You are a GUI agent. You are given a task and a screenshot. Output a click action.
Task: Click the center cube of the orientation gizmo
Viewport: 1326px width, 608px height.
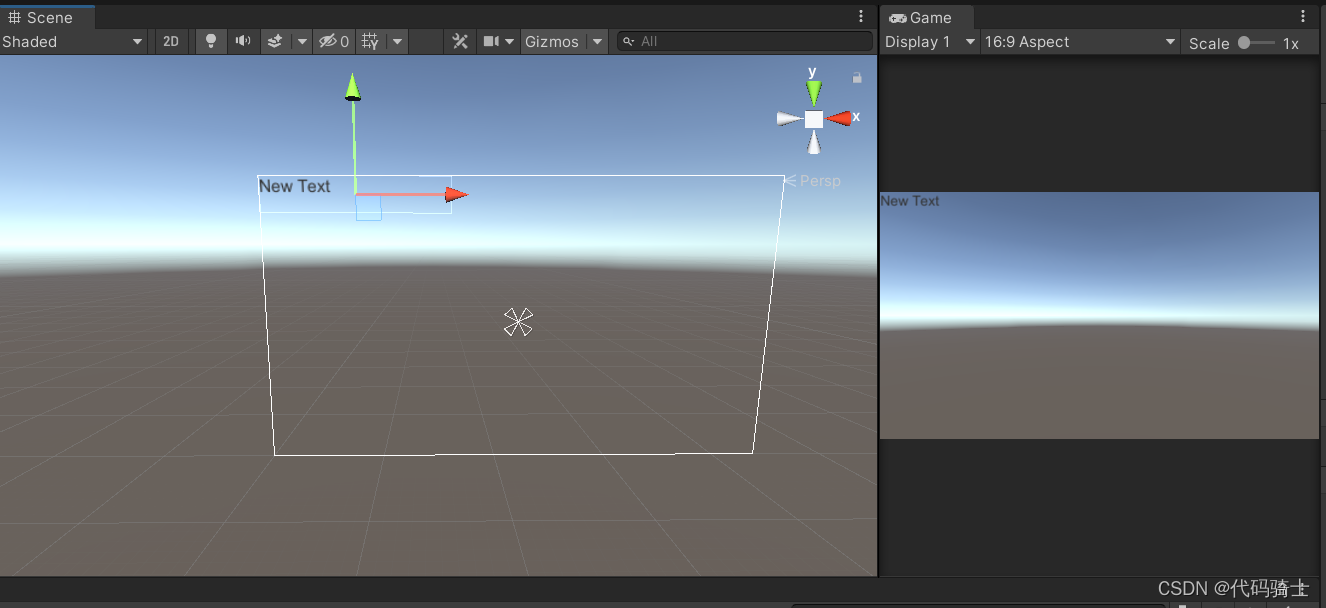pos(814,119)
